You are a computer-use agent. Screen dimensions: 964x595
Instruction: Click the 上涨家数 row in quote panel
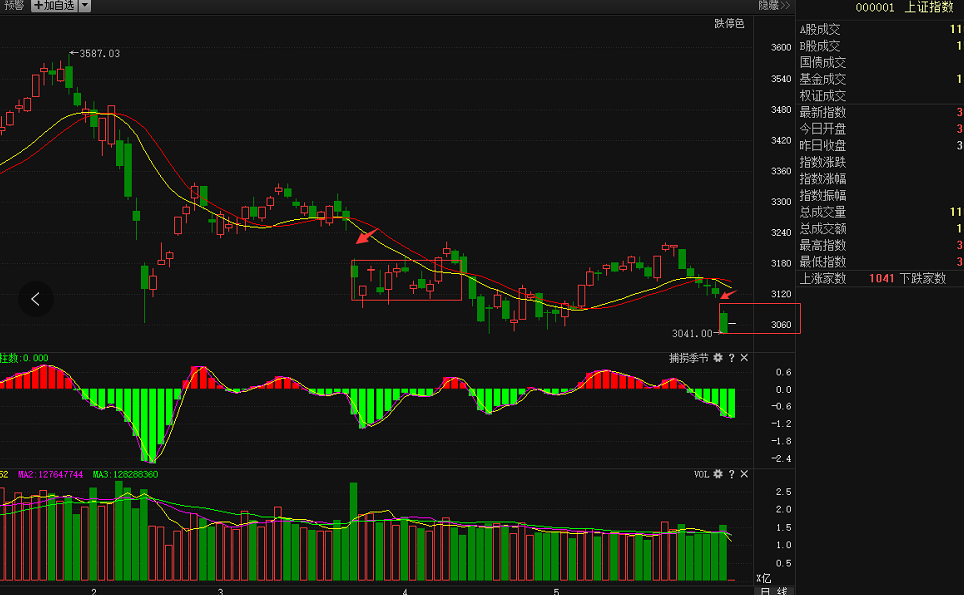pyautogui.click(x=822, y=278)
